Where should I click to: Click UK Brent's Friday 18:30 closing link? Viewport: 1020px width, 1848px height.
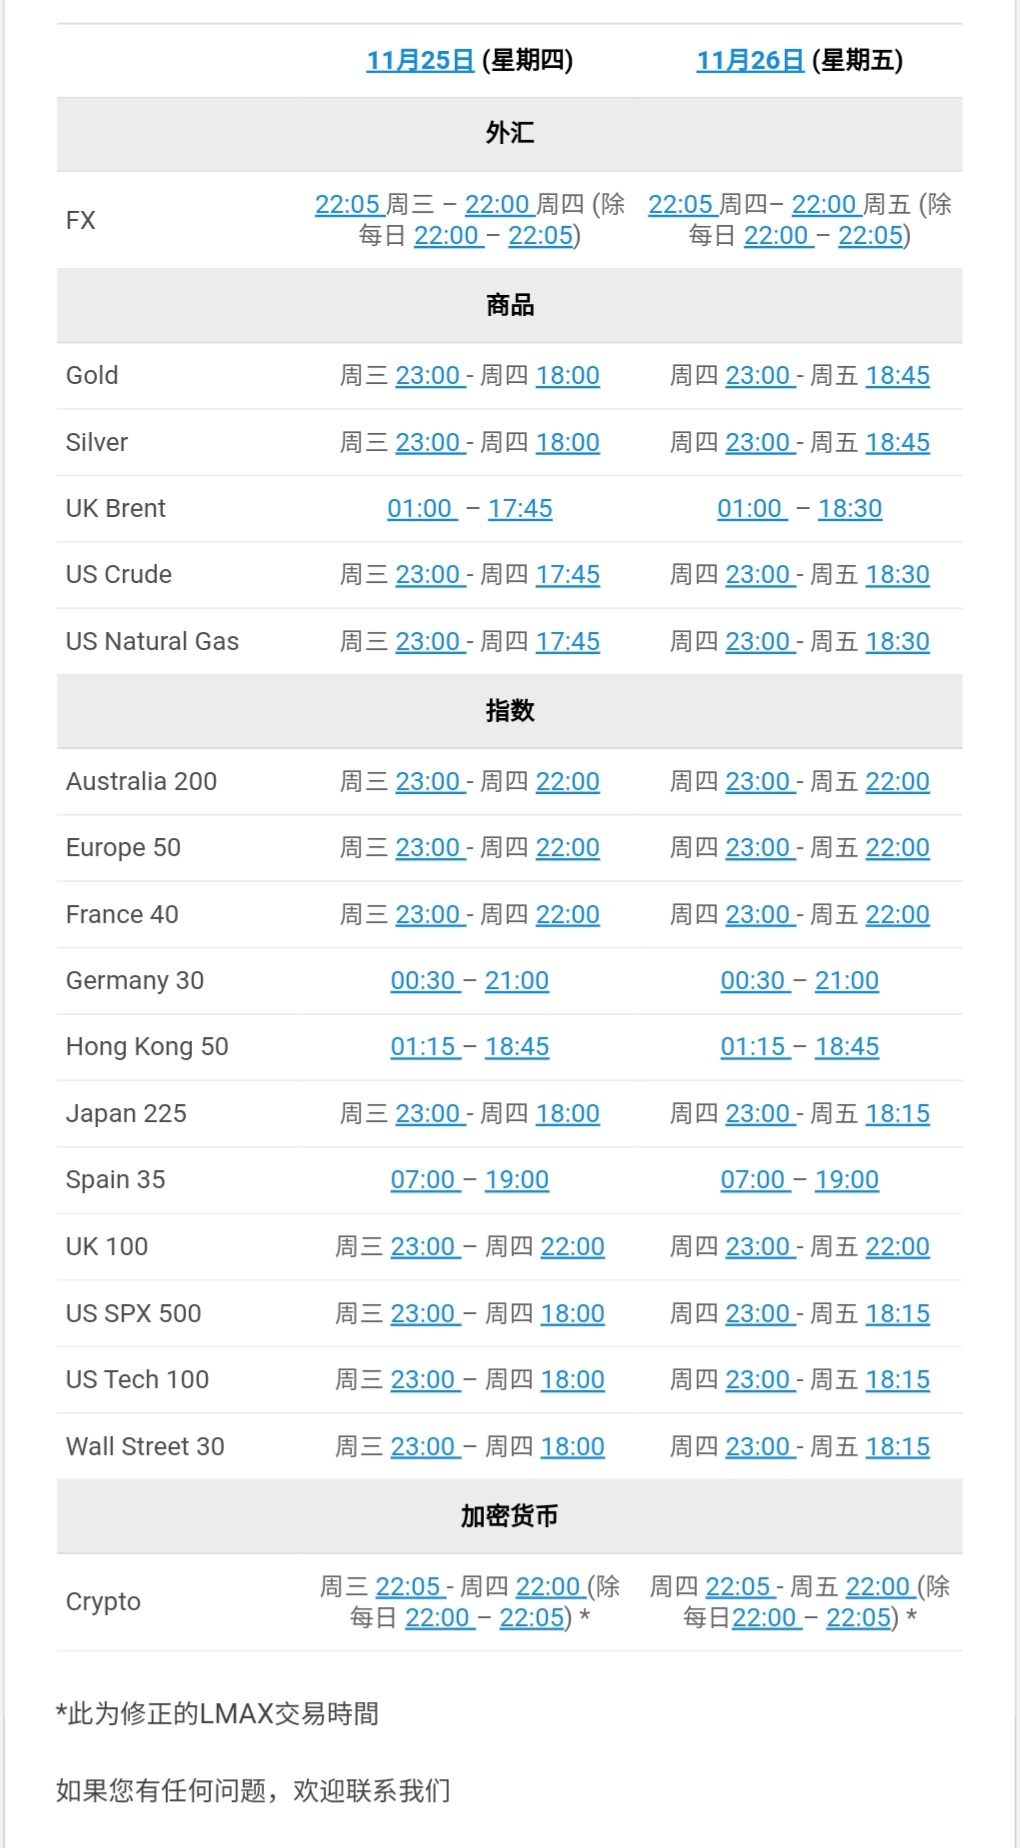pyautogui.click(x=850, y=509)
